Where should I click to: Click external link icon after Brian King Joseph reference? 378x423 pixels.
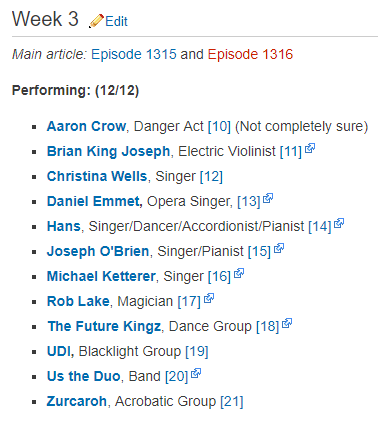[x=310, y=148]
